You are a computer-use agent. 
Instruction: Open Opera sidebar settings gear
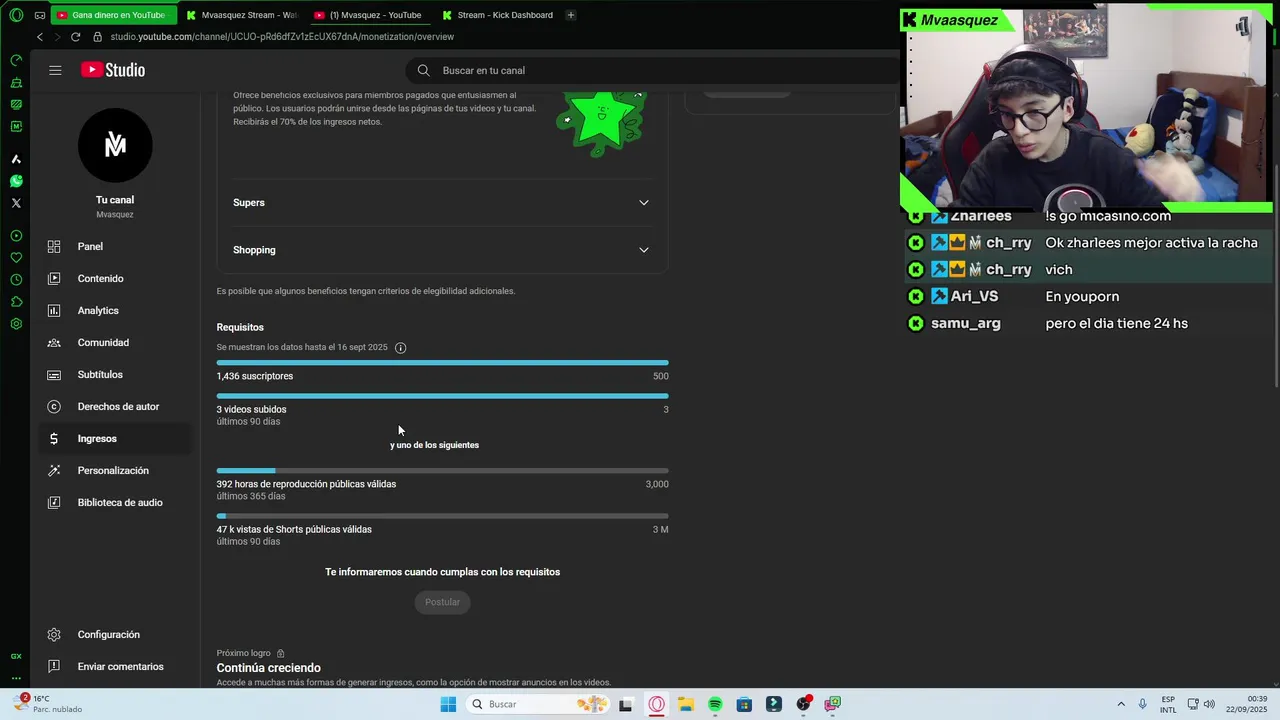click(16, 324)
